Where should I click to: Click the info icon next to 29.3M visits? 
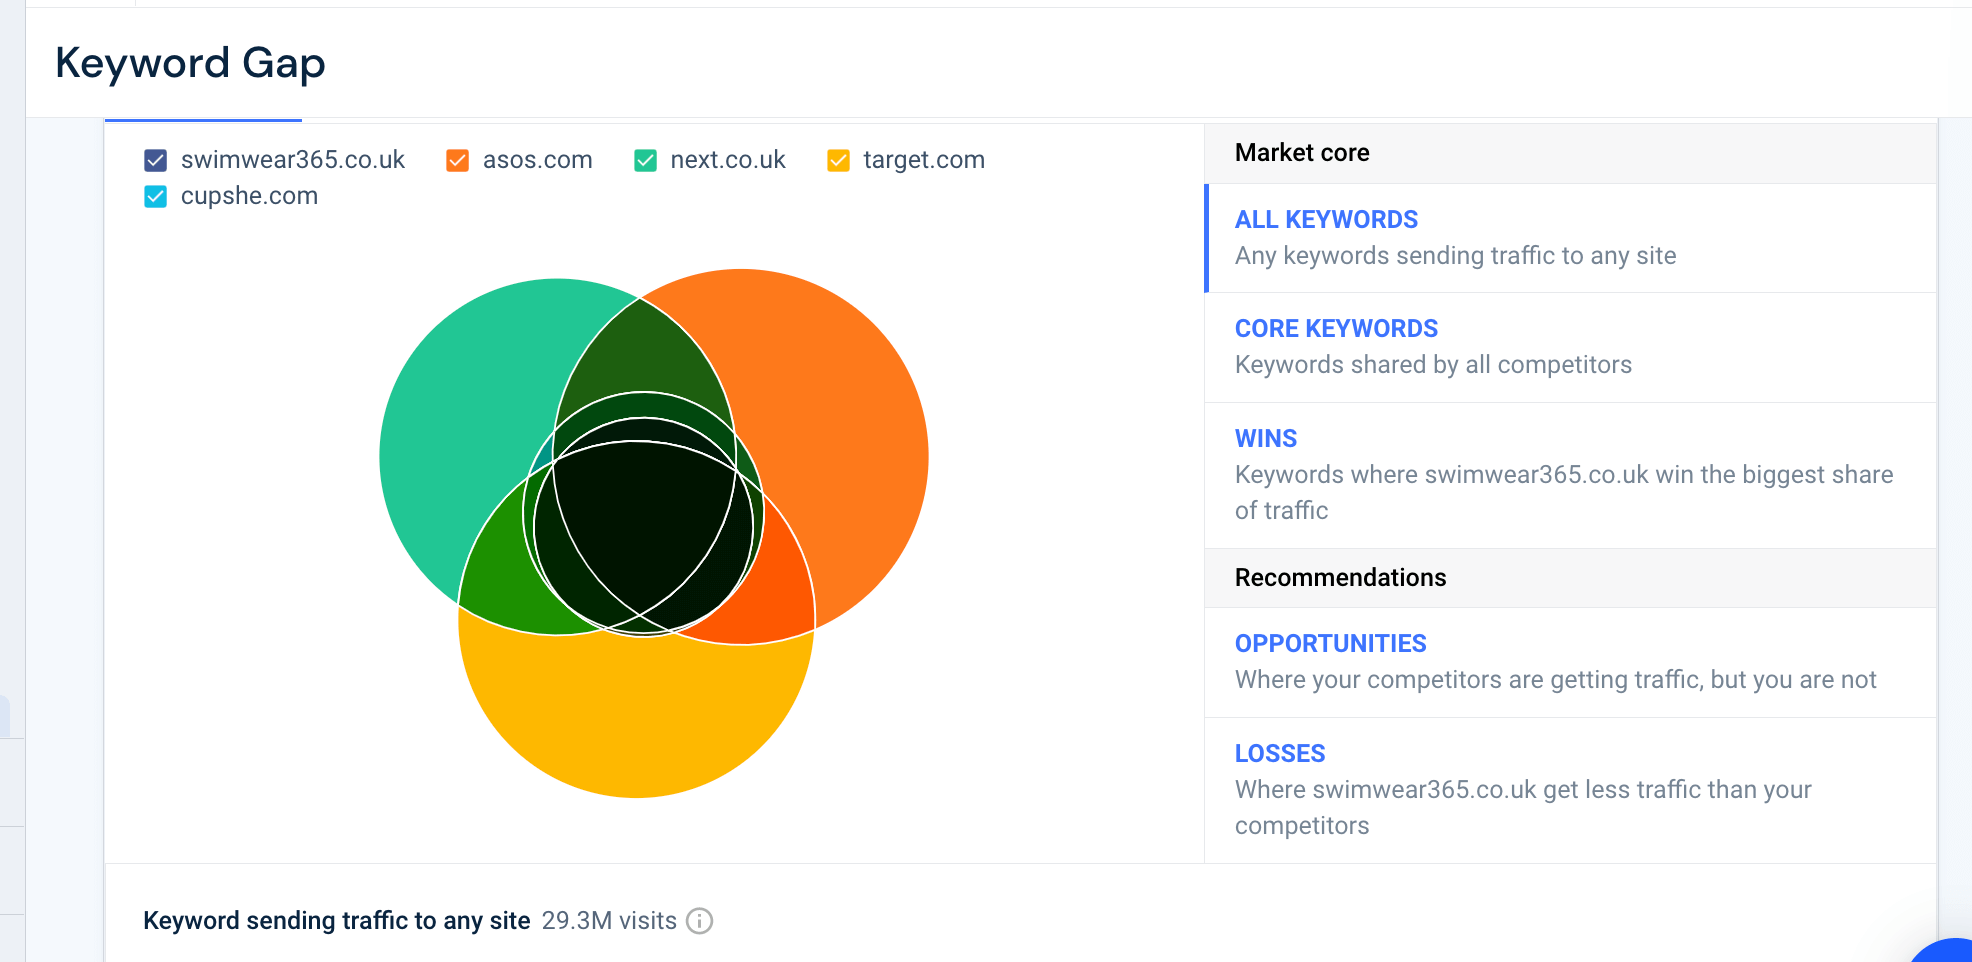[700, 920]
